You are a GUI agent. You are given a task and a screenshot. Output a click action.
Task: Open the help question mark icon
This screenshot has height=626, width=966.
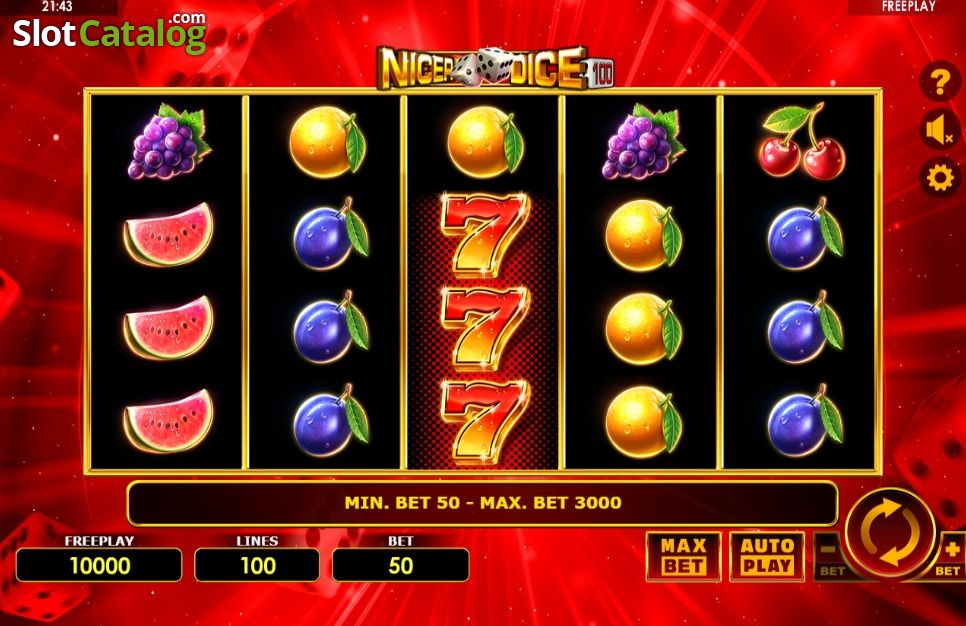940,82
